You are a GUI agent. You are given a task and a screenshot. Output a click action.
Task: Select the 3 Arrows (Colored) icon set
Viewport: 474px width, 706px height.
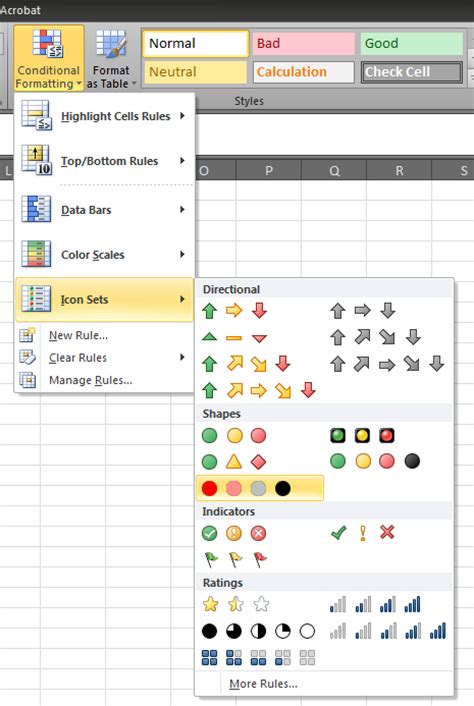coord(235,311)
